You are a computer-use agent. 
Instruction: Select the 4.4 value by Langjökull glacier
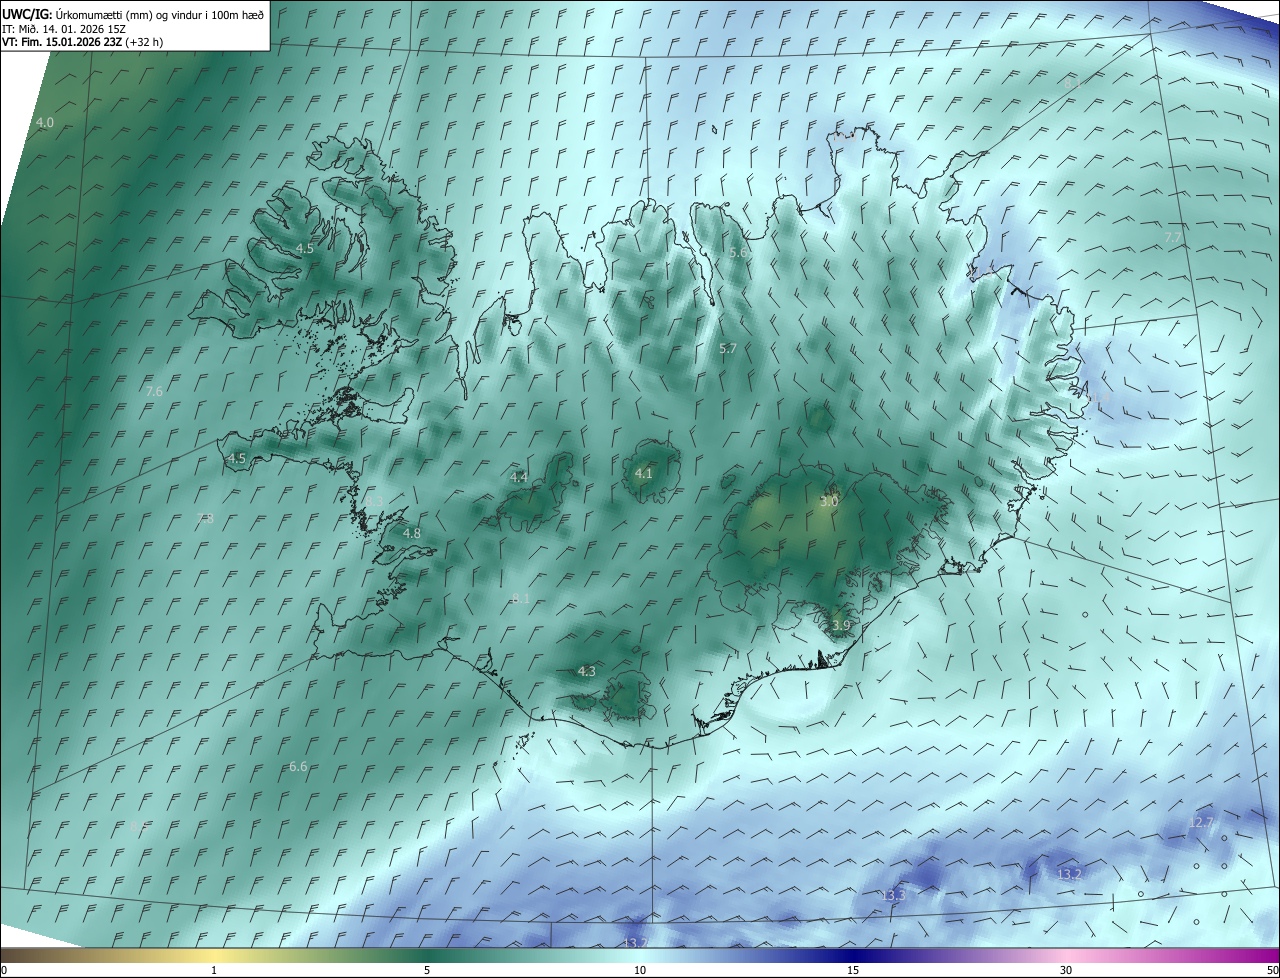519,478
